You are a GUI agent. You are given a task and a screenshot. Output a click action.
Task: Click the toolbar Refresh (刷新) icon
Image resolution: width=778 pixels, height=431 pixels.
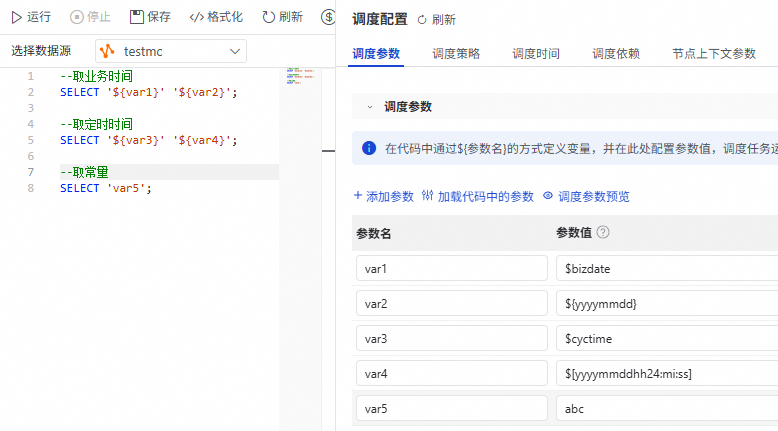268,17
